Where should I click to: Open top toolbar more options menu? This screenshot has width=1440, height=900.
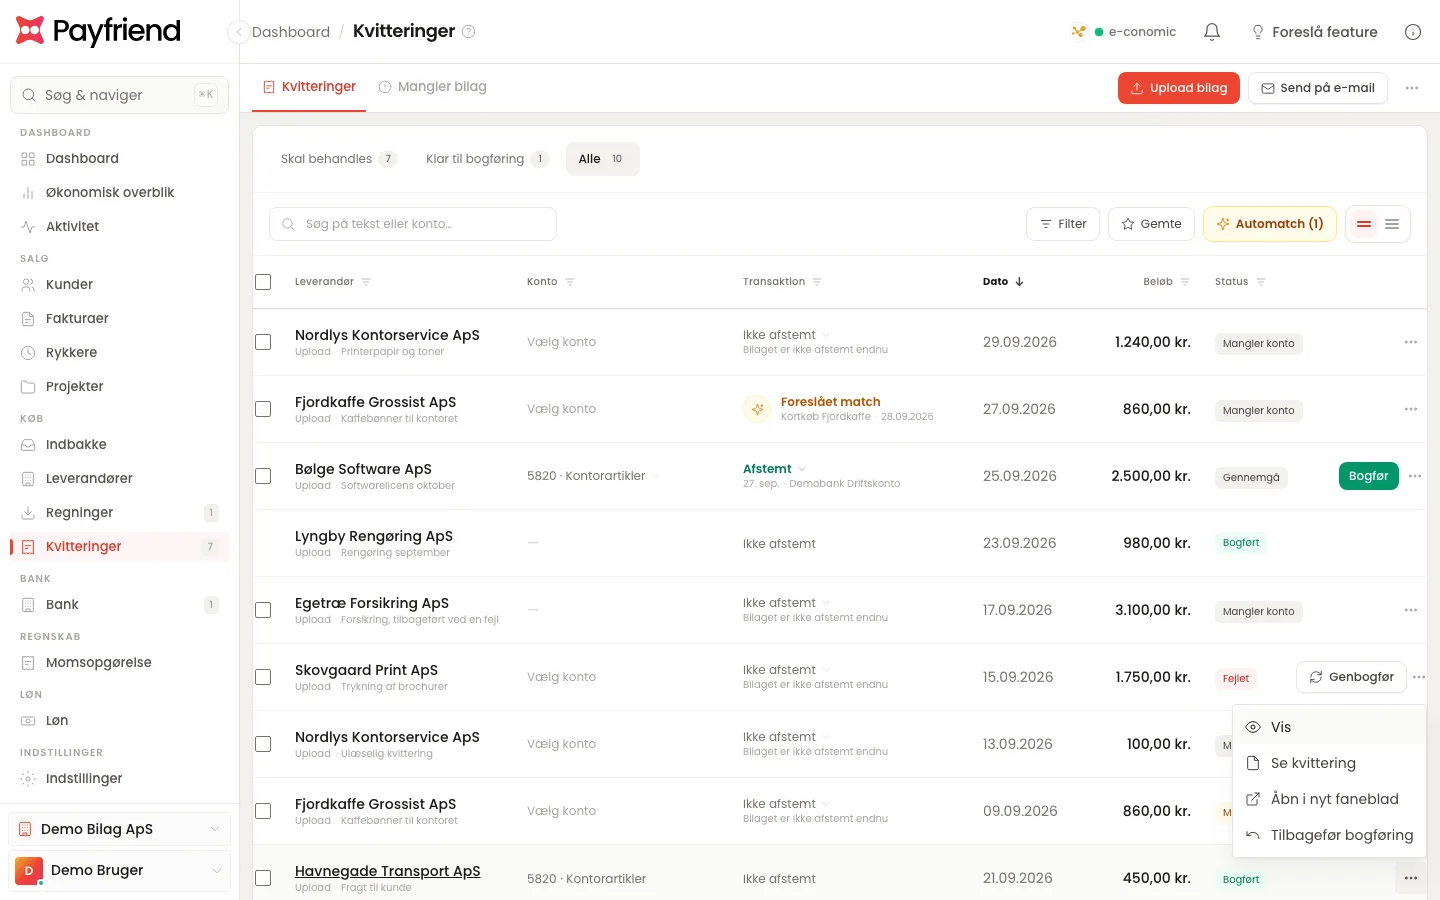(x=1412, y=88)
